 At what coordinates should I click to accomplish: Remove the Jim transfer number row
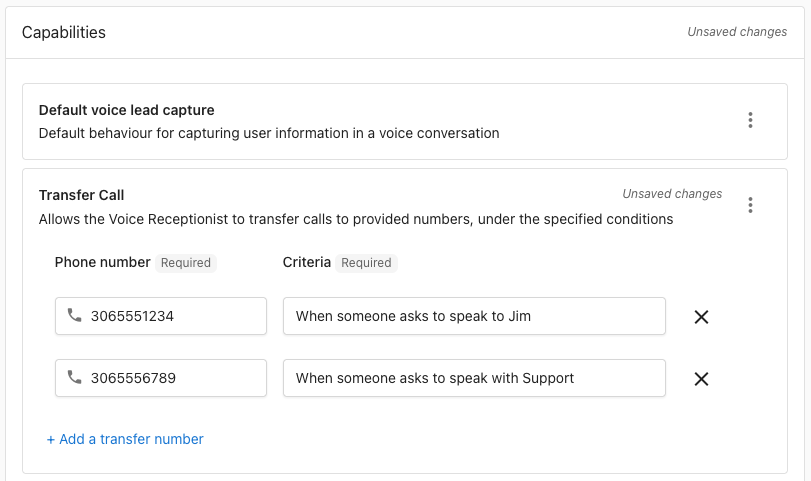[702, 317]
